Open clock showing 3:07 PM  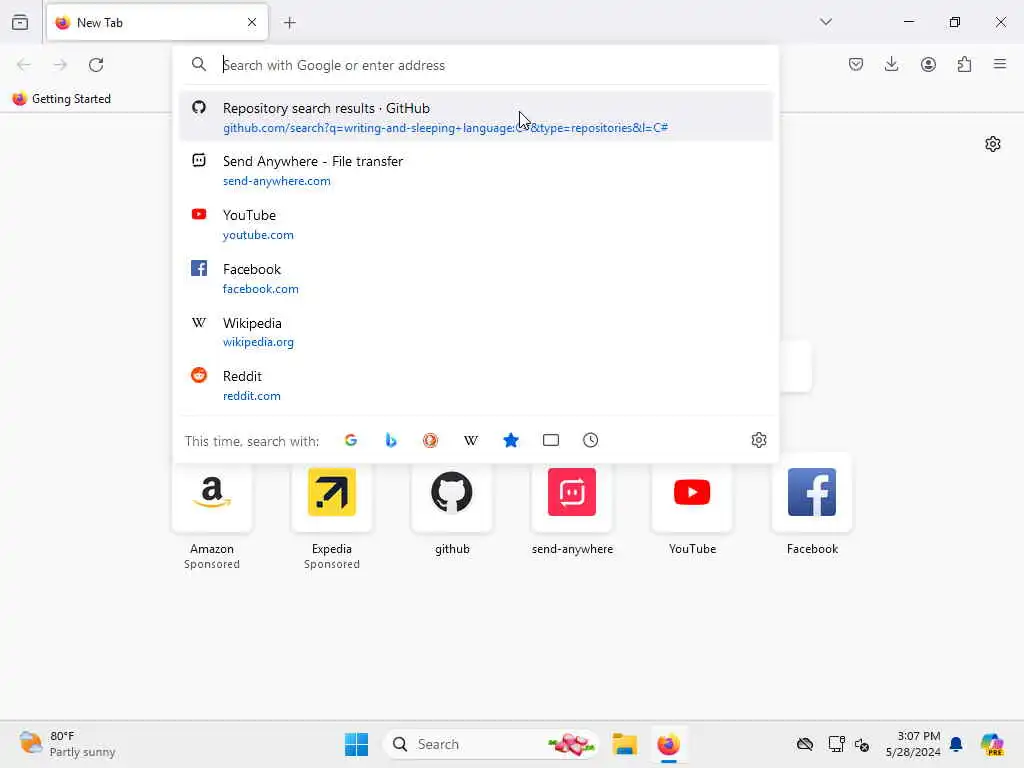tap(913, 744)
